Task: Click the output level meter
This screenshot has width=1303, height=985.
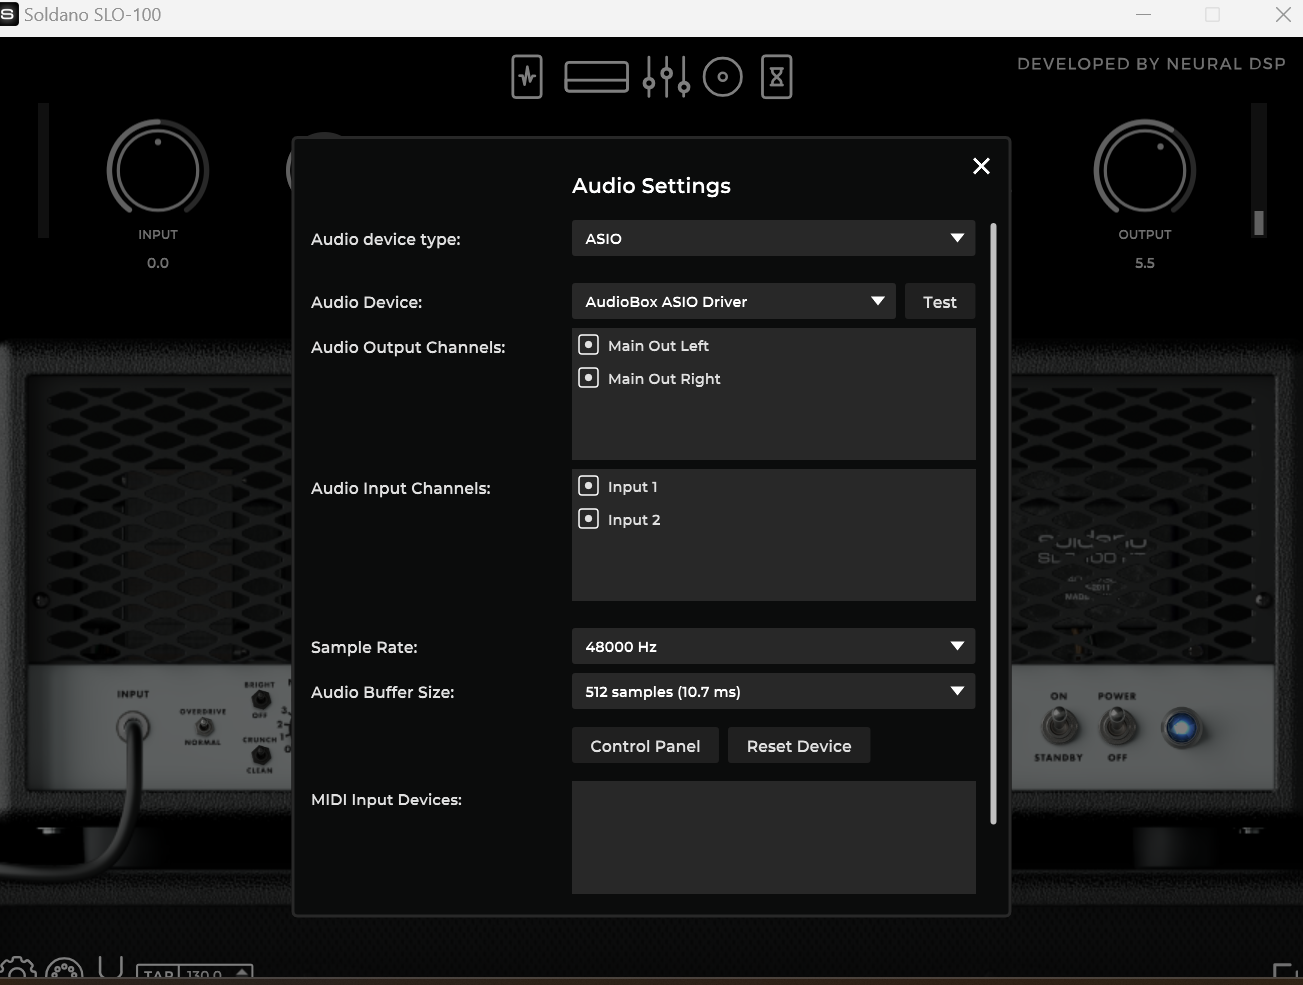Action: pos(1259,170)
